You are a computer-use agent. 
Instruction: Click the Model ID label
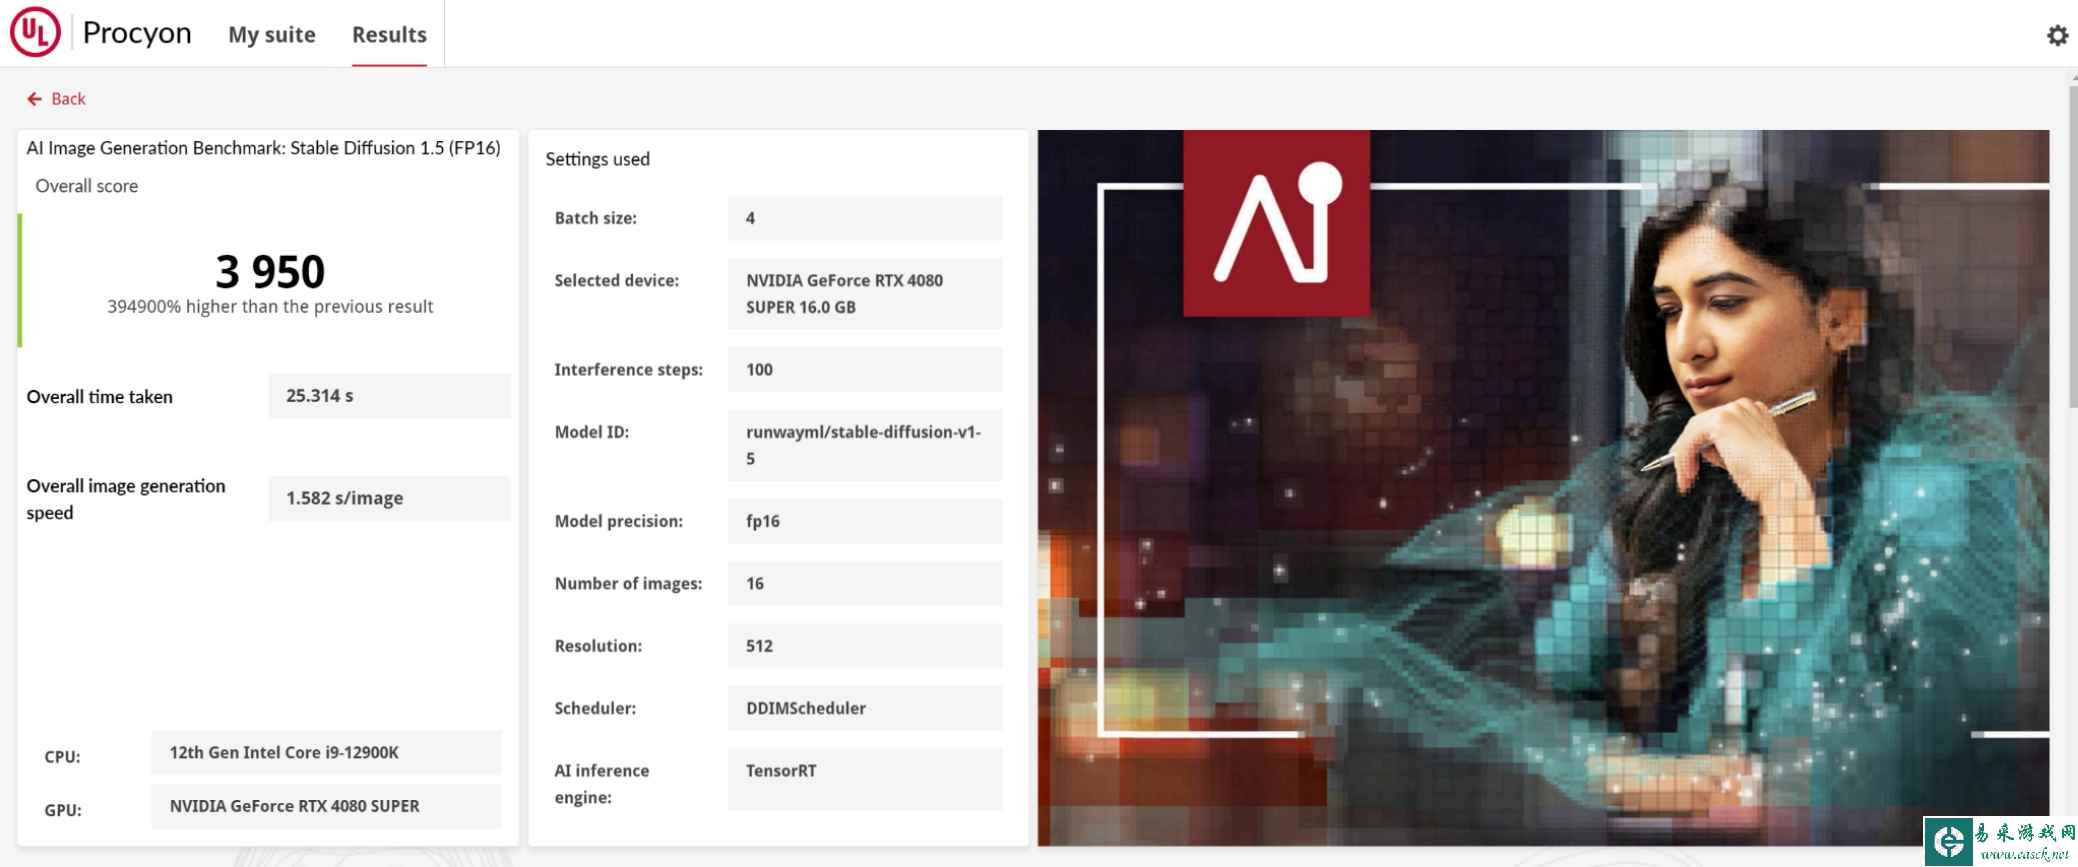[x=592, y=432]
